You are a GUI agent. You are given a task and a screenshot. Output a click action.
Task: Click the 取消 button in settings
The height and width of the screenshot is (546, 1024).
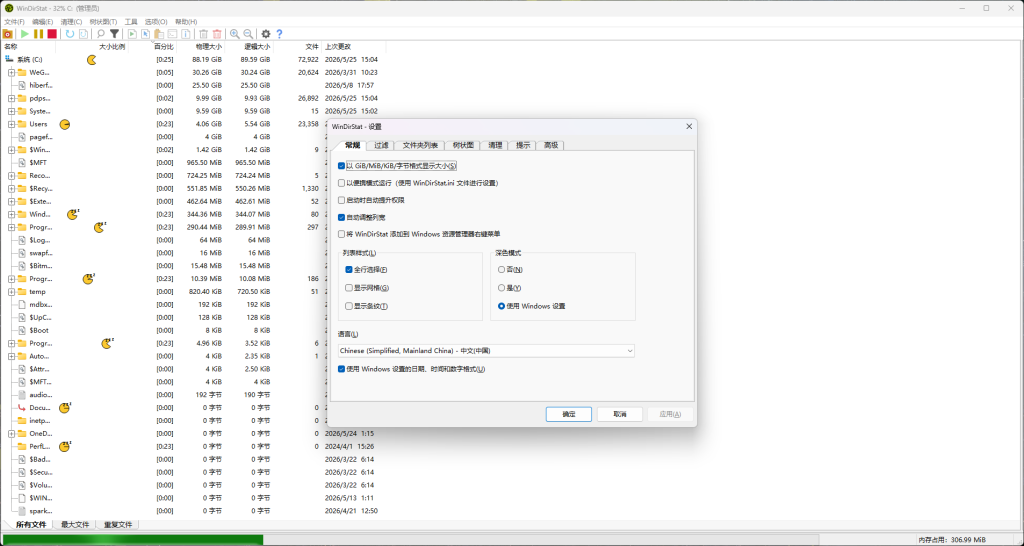coord(620,414)
